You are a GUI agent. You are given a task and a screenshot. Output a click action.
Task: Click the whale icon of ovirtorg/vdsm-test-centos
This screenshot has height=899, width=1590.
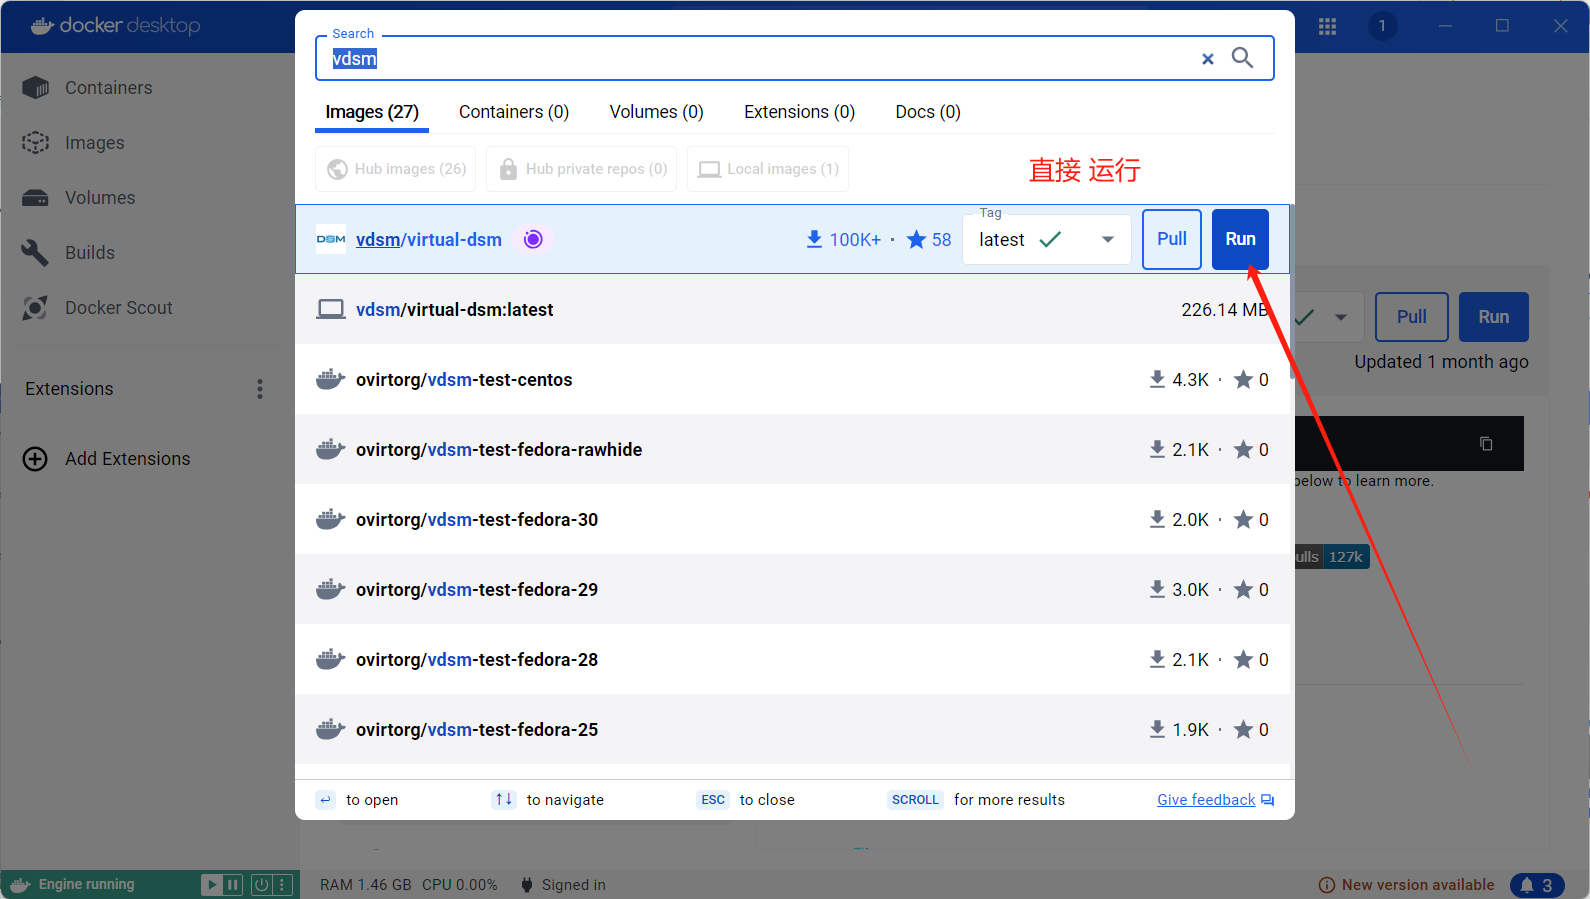(x=331, y=379)
